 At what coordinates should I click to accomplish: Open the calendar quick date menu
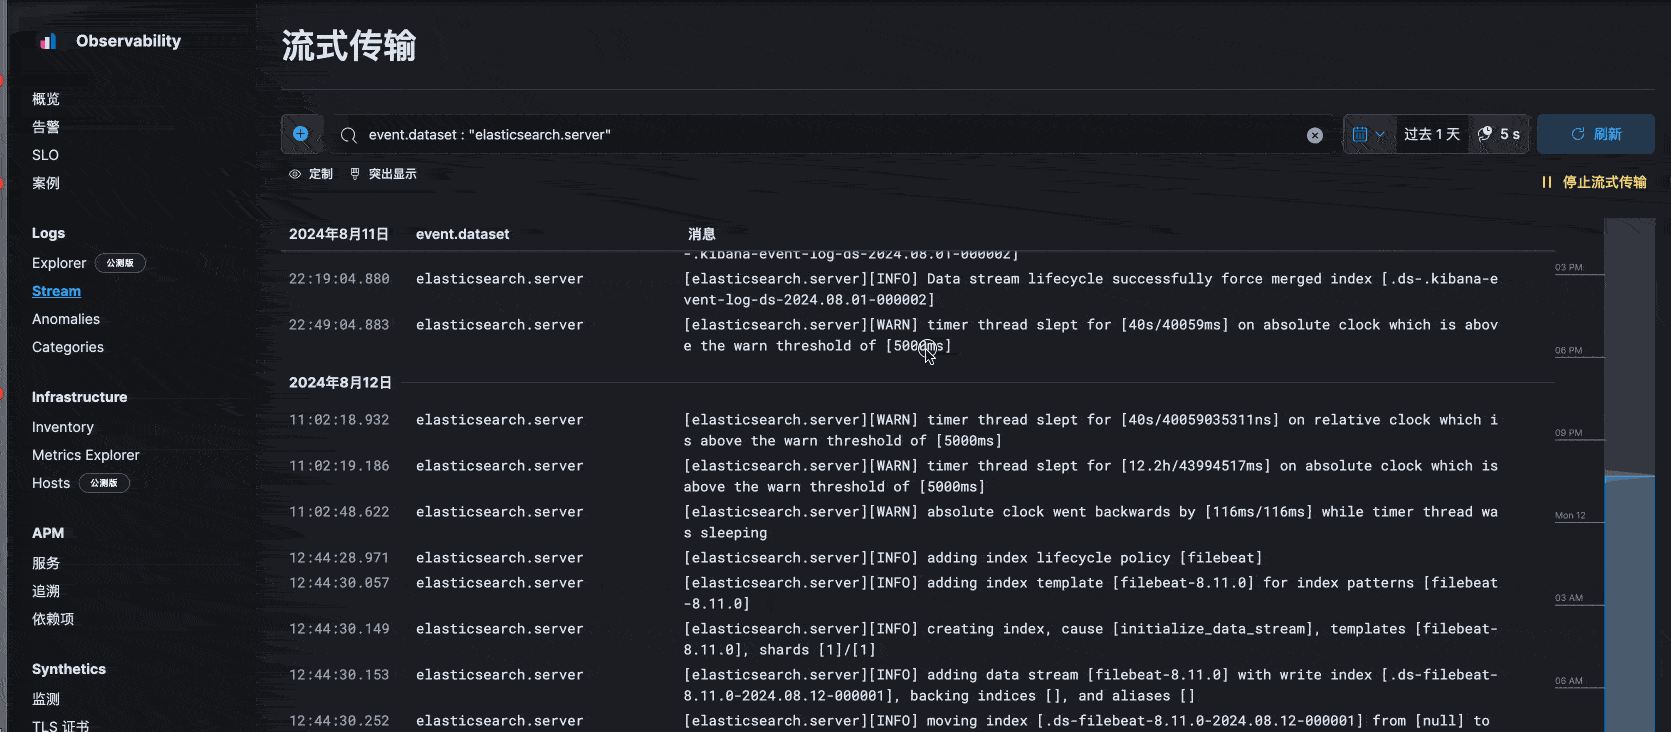click(x=1368, y=134)
